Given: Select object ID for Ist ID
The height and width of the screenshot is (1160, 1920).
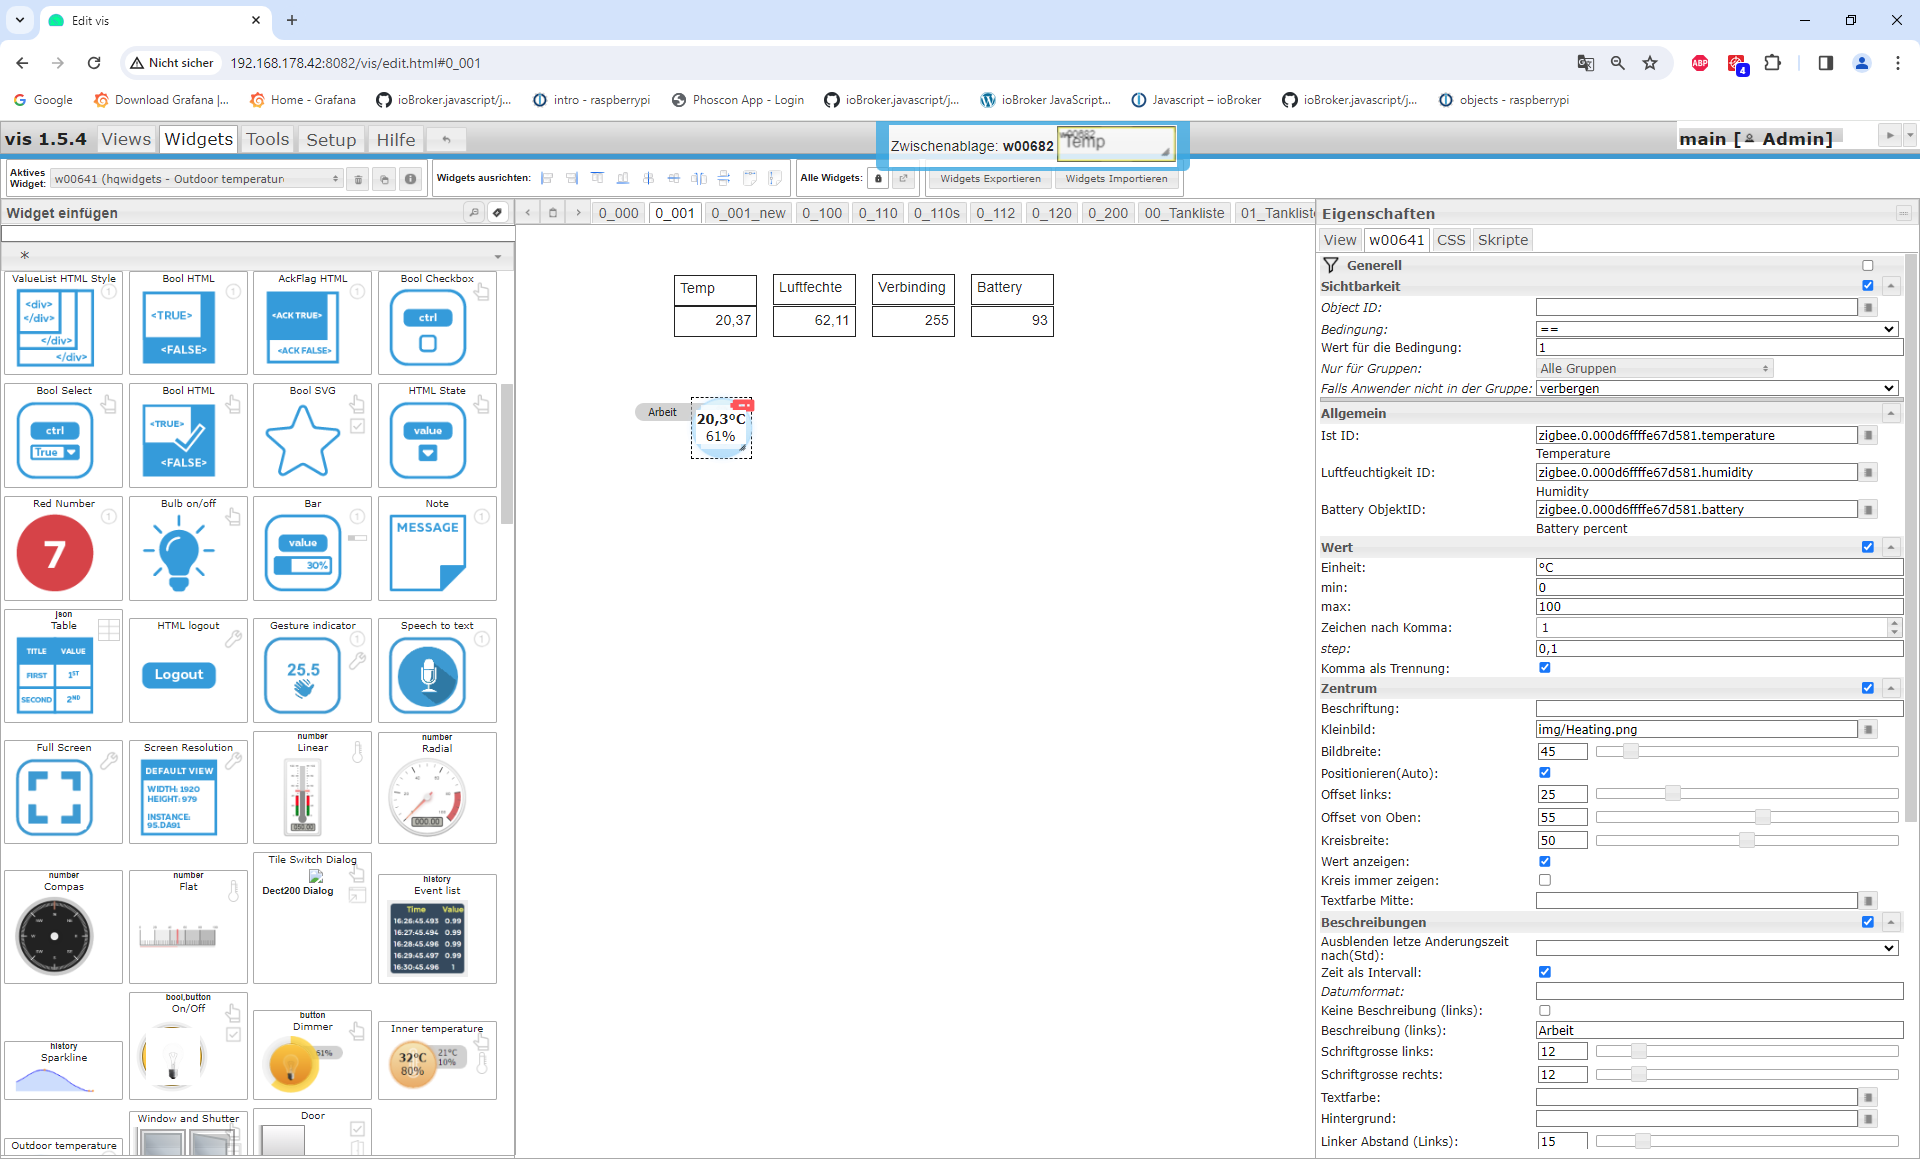Looking at the screenshot, I should pyautogui.click(x=1868, y=436).
